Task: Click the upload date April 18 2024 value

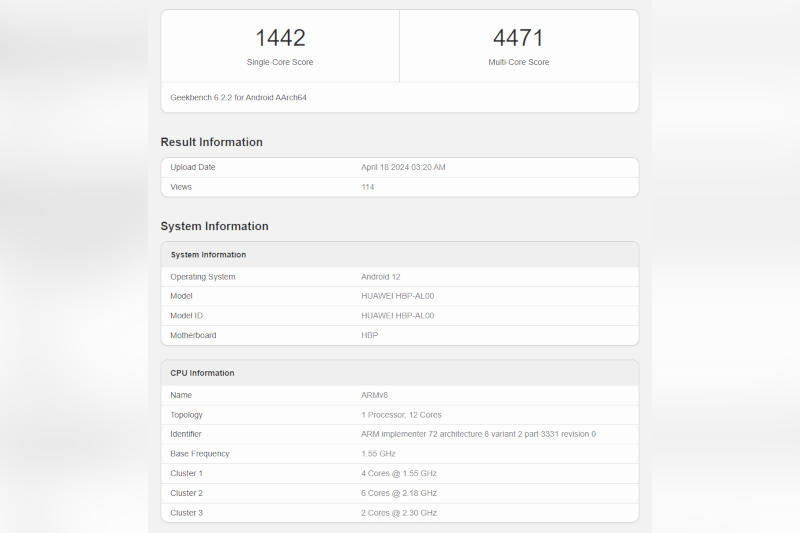Action: coord(403,167)
